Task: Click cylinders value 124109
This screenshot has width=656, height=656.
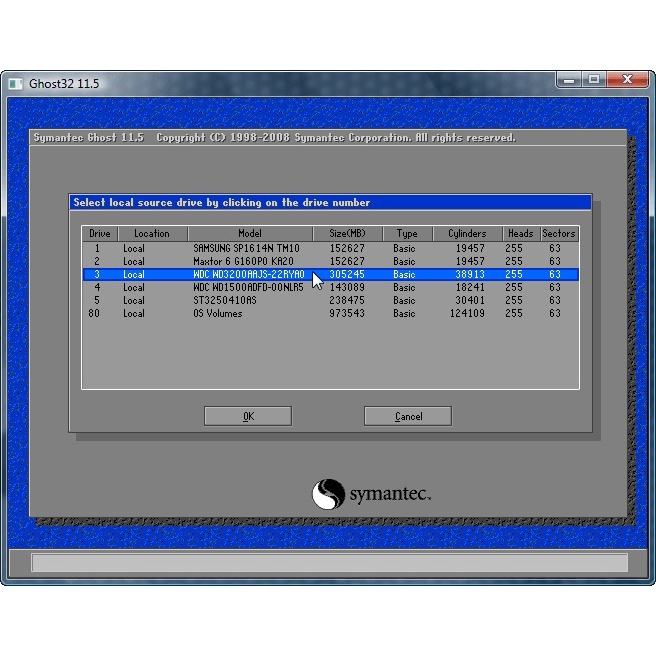Action: (467, 313)
